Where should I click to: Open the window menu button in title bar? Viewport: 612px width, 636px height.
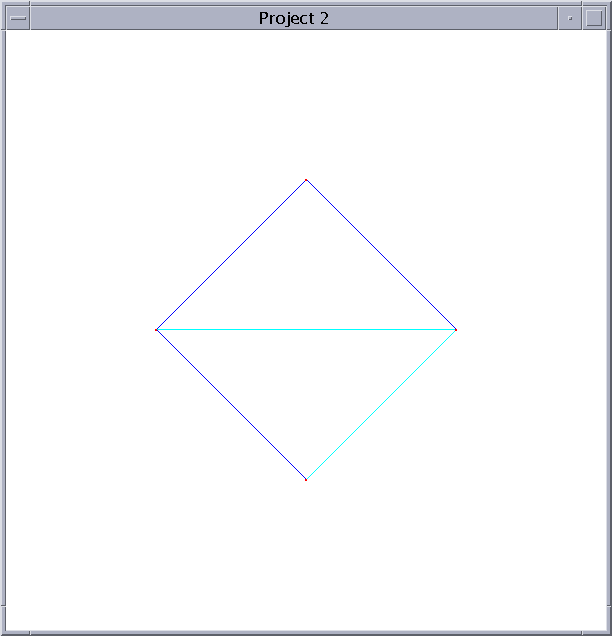click(18, 18)
